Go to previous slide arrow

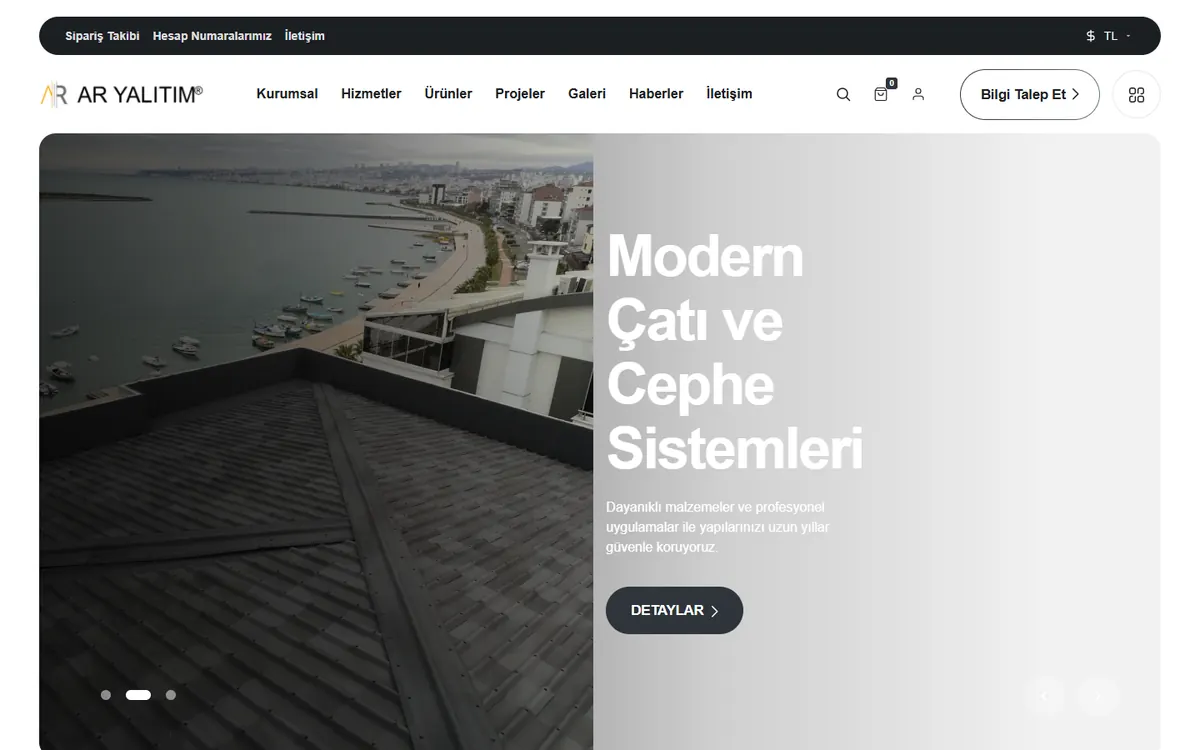tap(1045, 697)
